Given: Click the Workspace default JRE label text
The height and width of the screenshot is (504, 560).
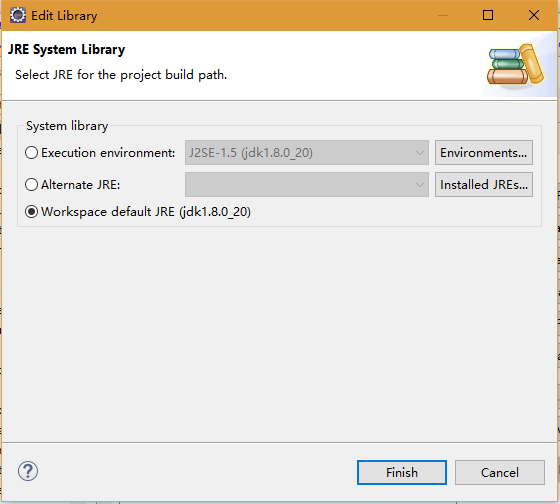Looking at the screenshot, I should click(146, 212).
